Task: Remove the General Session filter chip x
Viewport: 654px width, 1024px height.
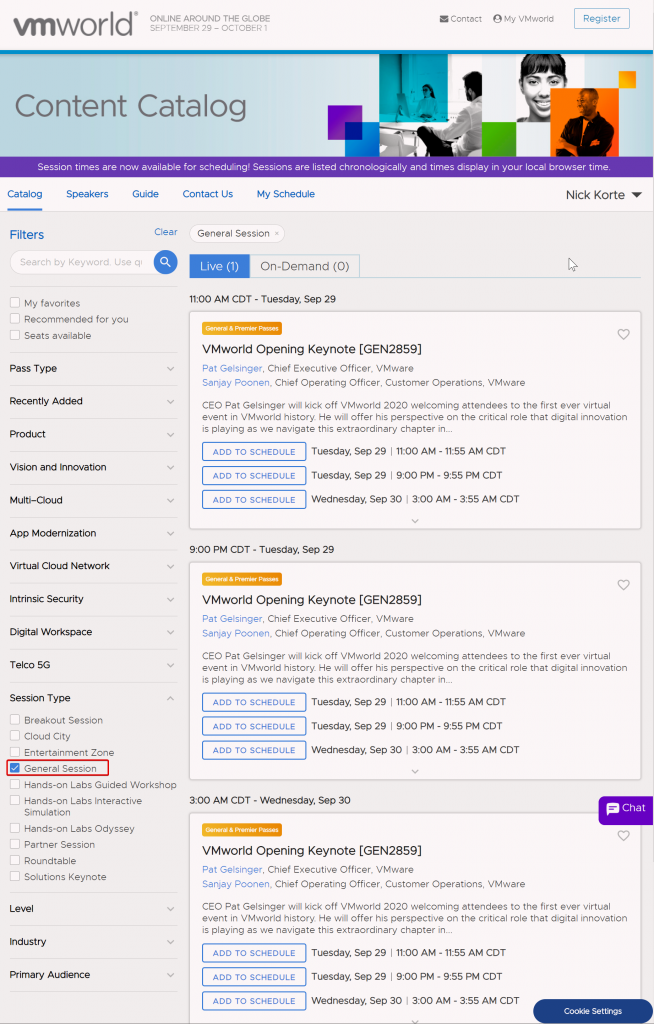Action: click(276, 233)
